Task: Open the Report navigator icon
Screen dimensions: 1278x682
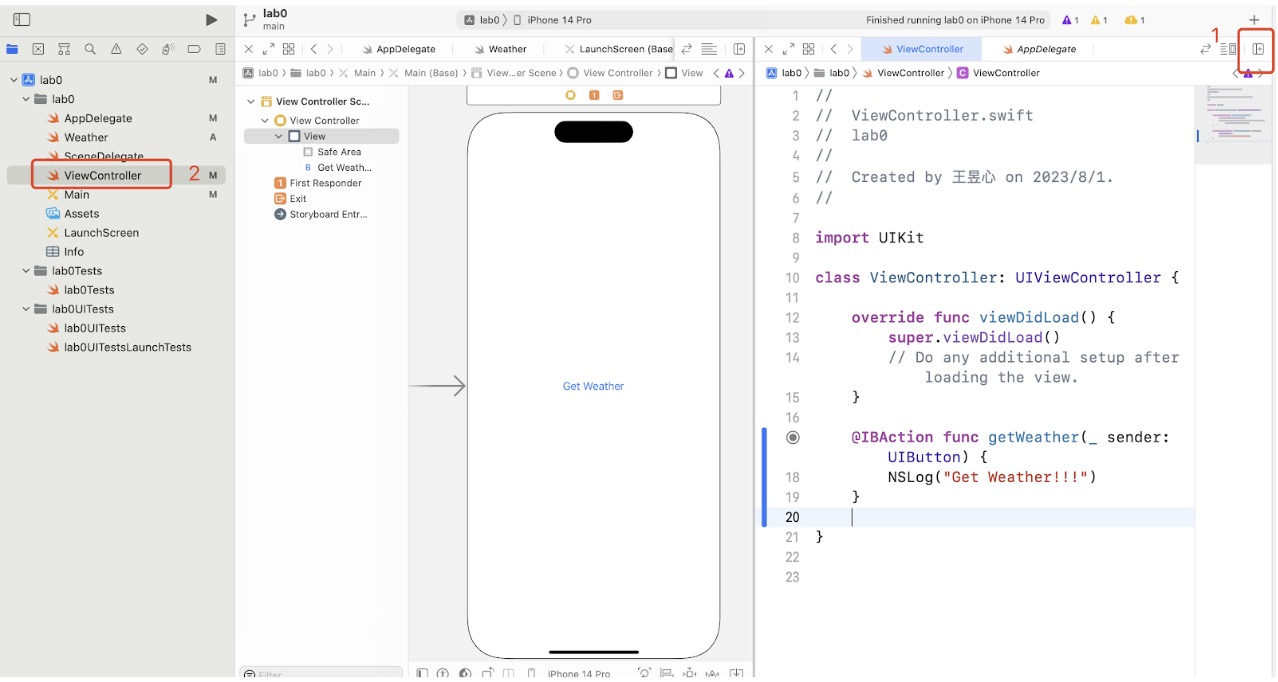Action: pos(220,49)
